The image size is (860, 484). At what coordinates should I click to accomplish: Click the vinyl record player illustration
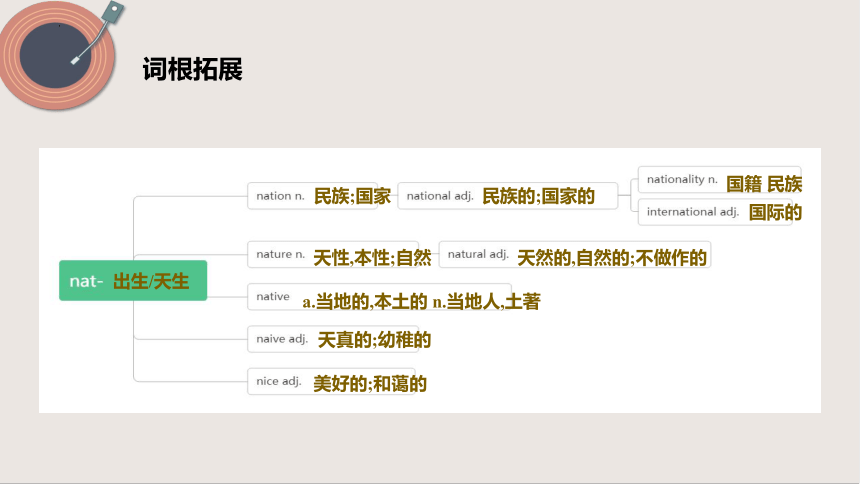[61, 54]
